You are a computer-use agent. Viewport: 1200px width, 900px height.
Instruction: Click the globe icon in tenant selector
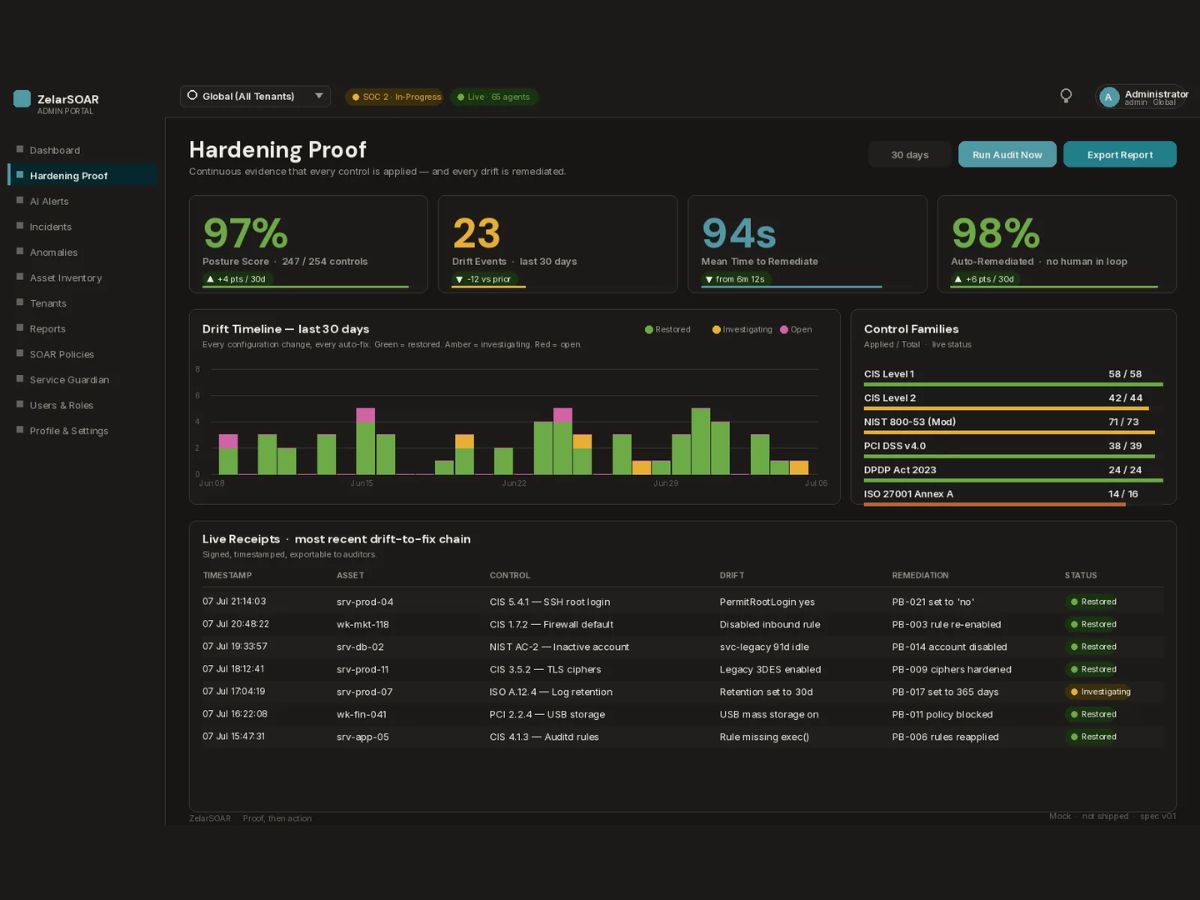[193, 96]
